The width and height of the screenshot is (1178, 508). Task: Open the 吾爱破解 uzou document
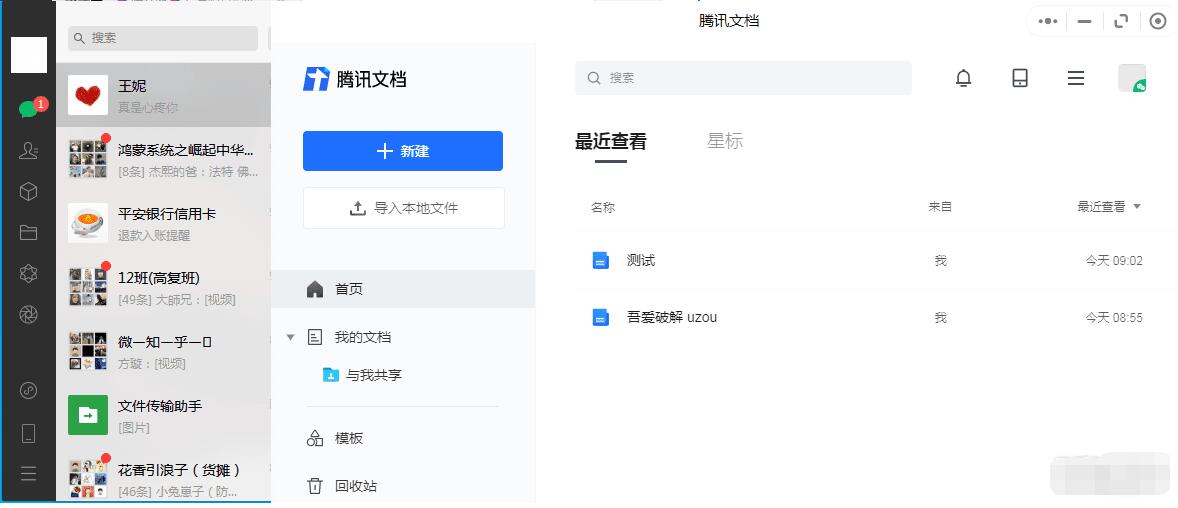(x=672, y=317)
